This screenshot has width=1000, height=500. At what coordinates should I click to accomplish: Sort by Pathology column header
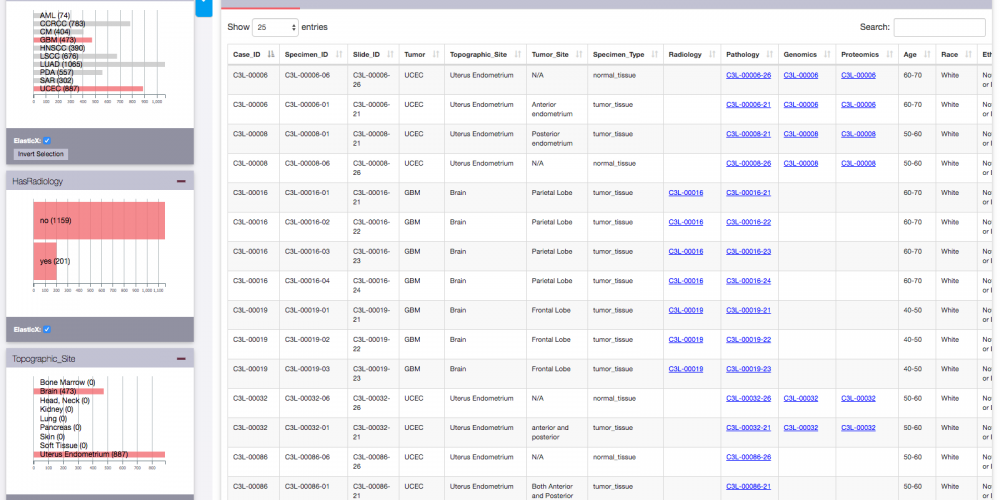pyautogui.click(x=749, y=55)
